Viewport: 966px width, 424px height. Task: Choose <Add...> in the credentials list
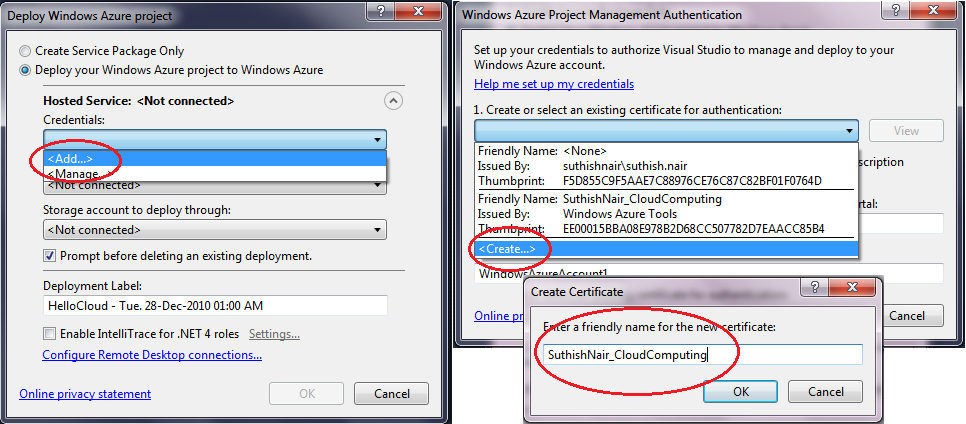215,159
